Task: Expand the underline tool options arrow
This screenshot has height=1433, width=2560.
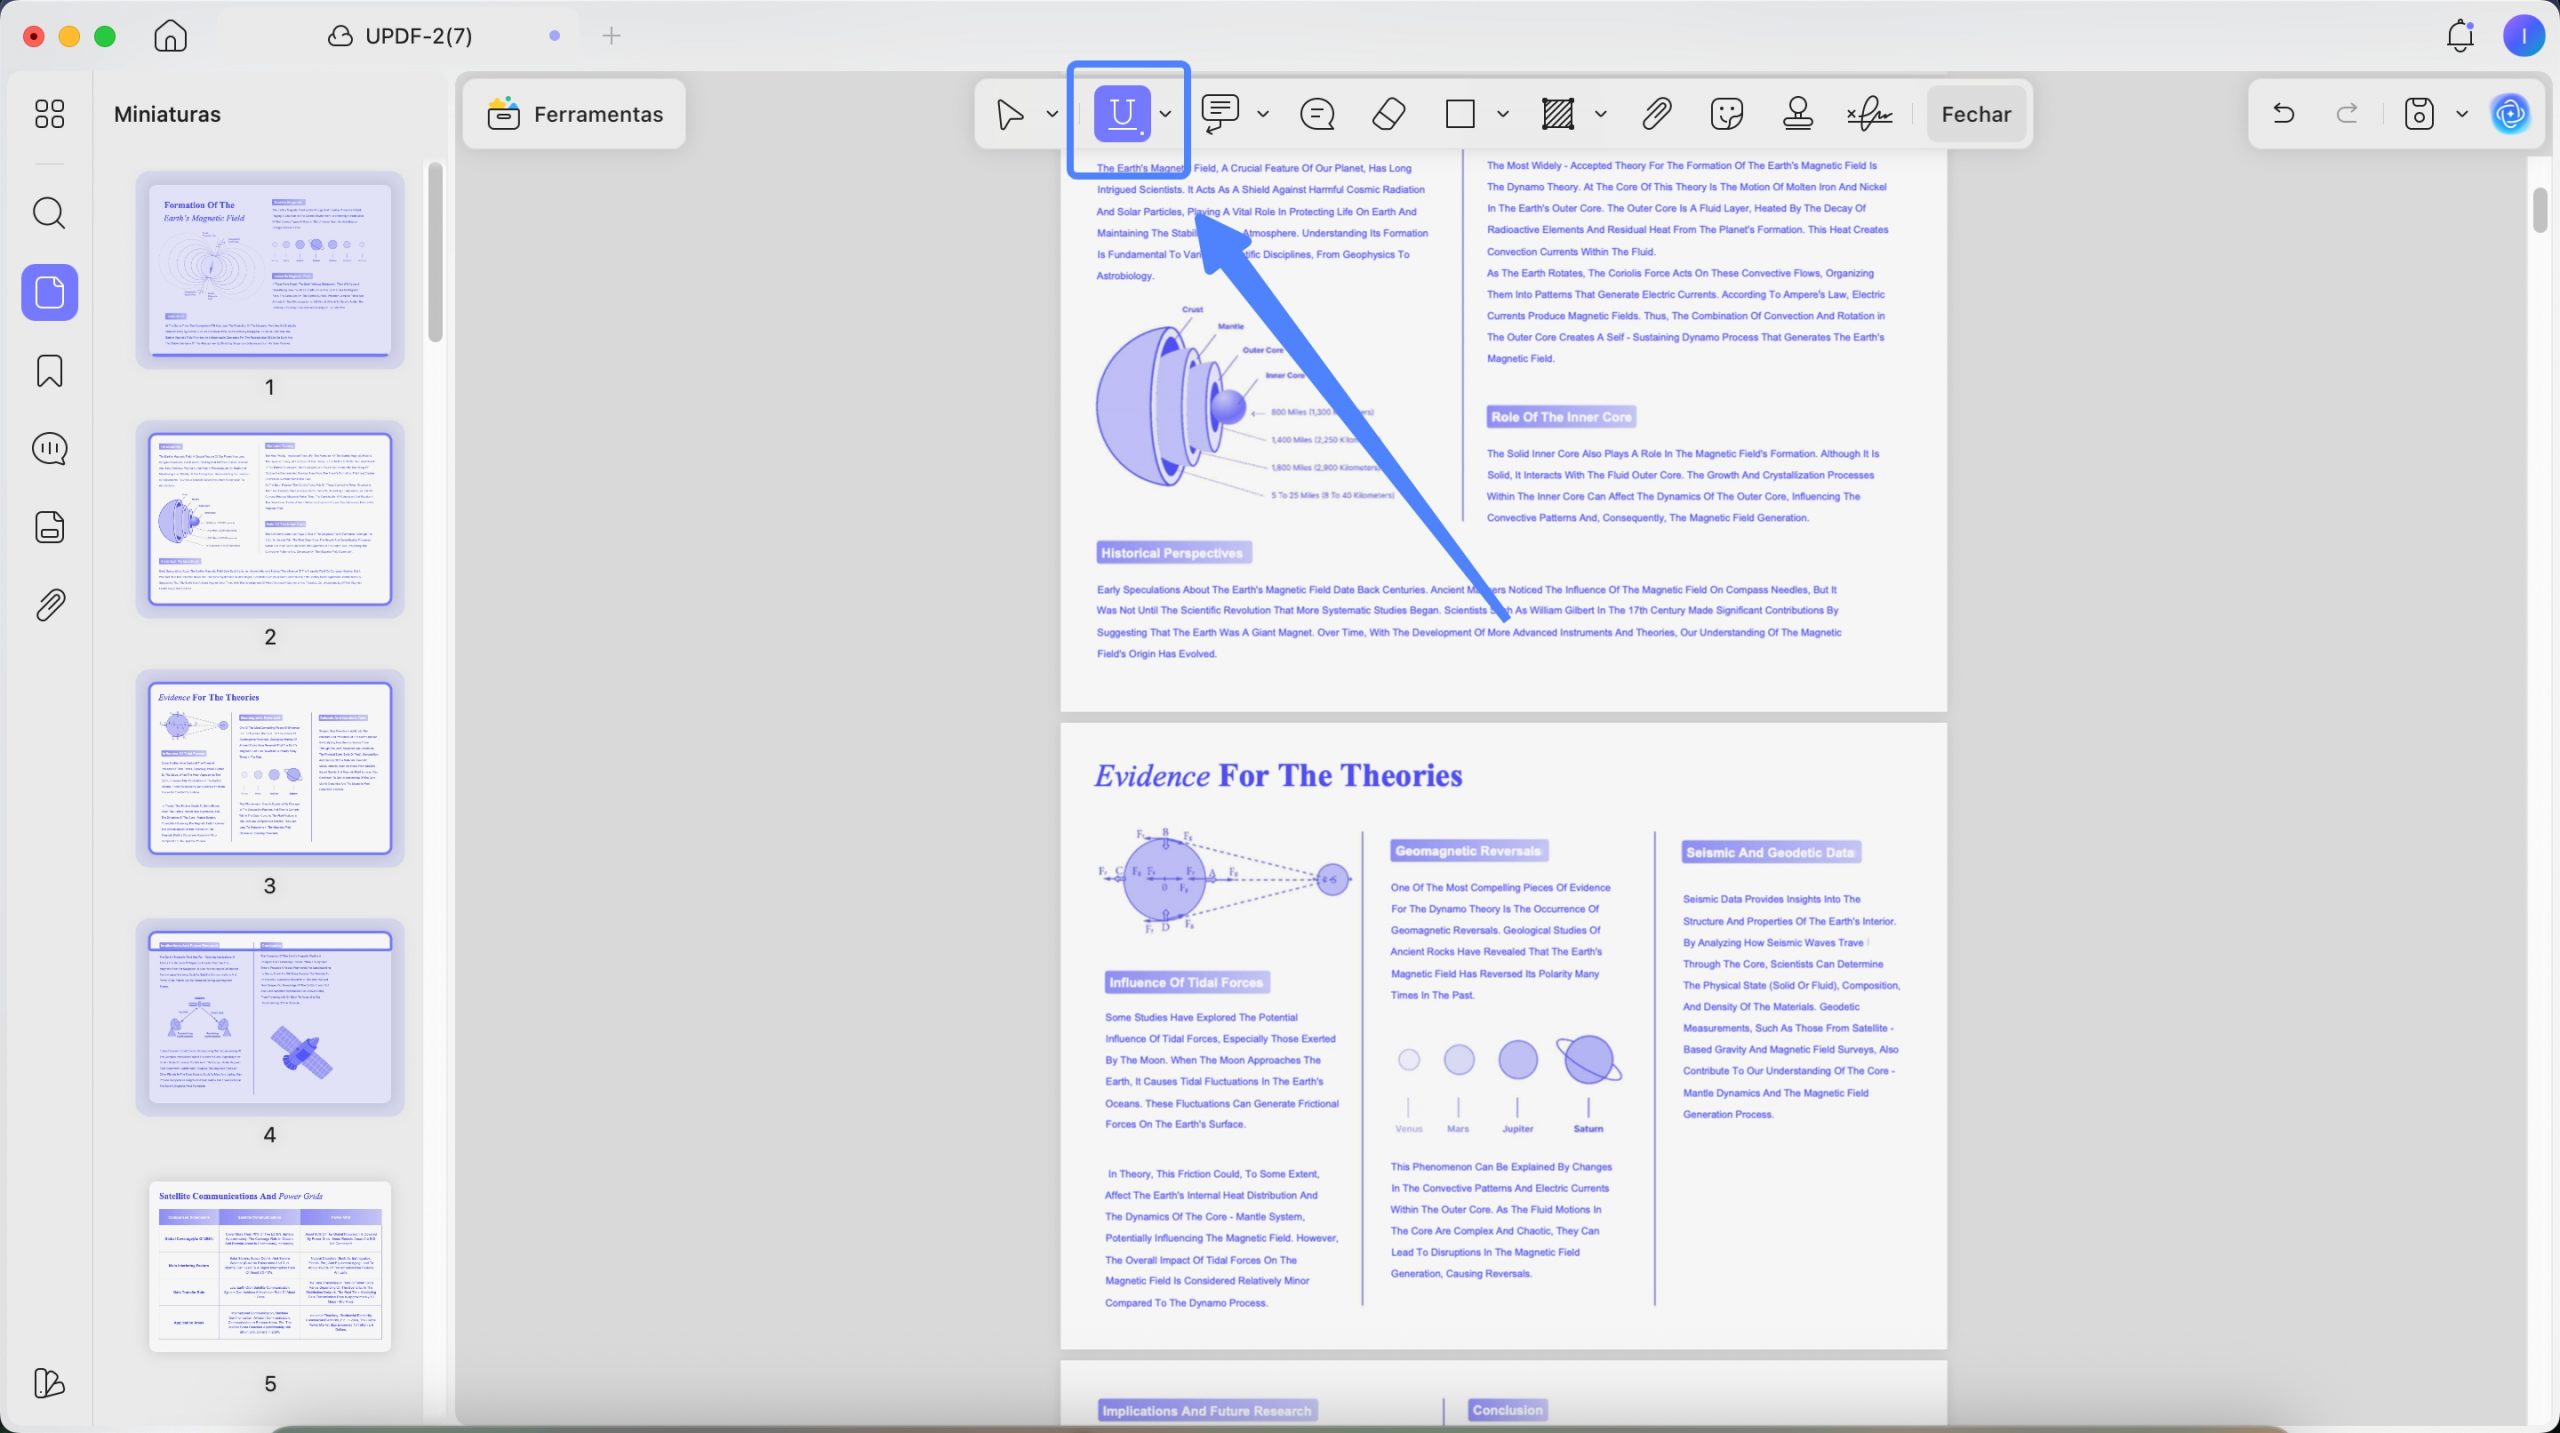Action: click(1165, 114)
